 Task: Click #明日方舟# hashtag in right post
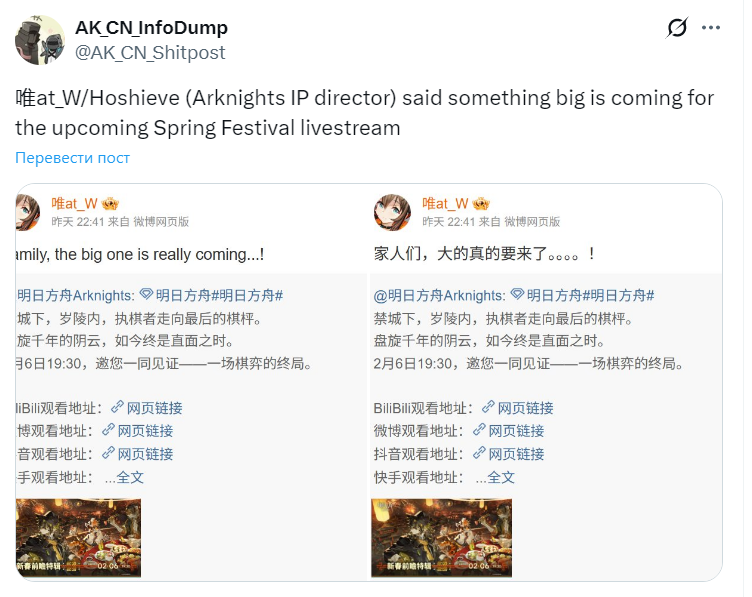[622, 295]
